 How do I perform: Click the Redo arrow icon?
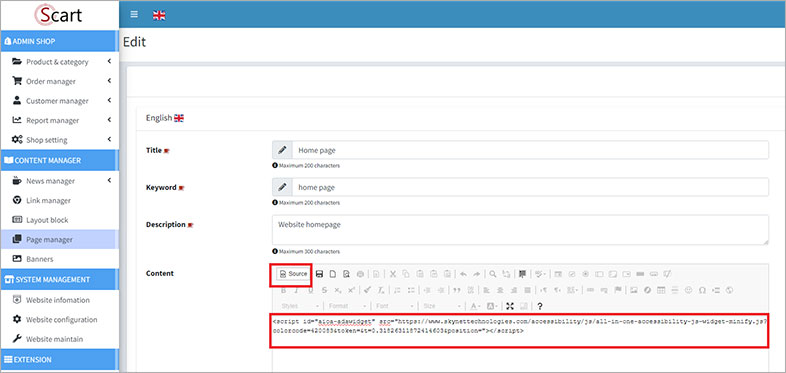[477, 274]
